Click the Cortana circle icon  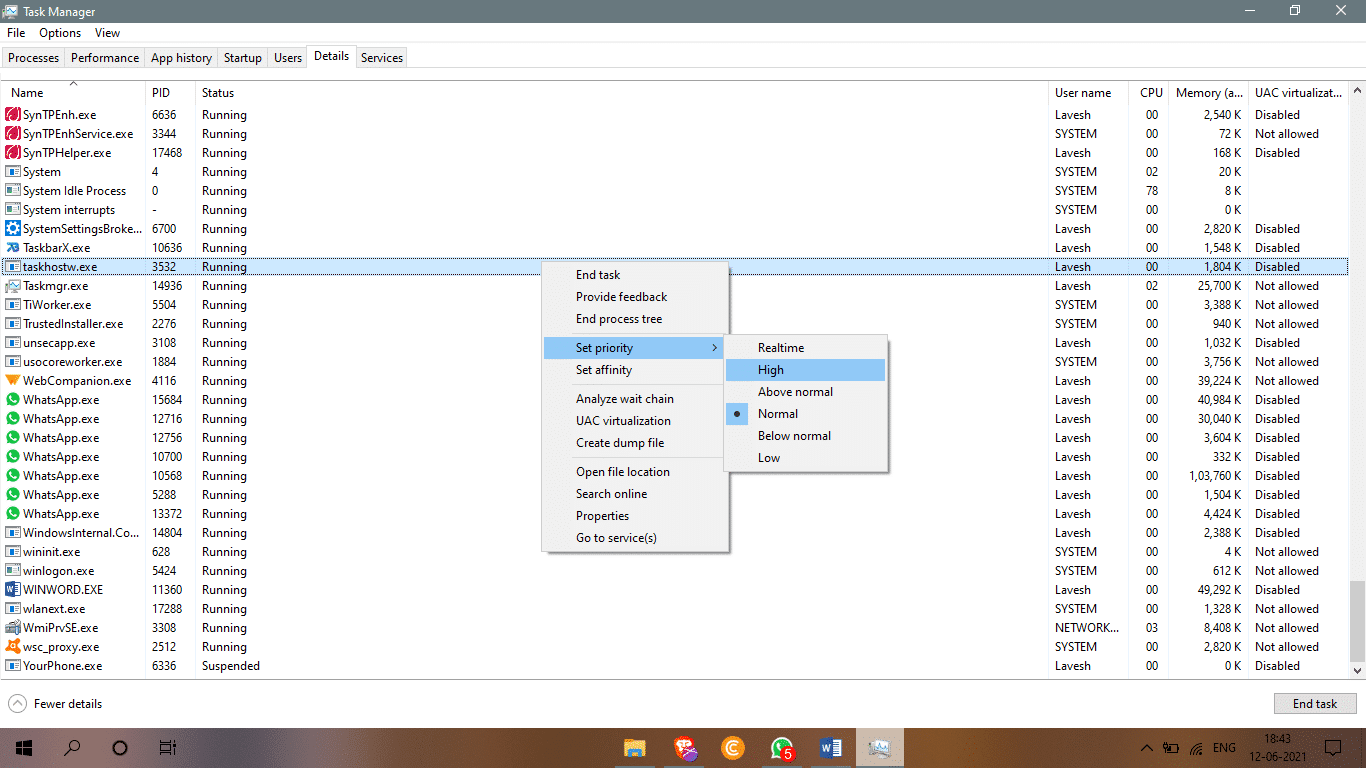(x=120, y=748)
